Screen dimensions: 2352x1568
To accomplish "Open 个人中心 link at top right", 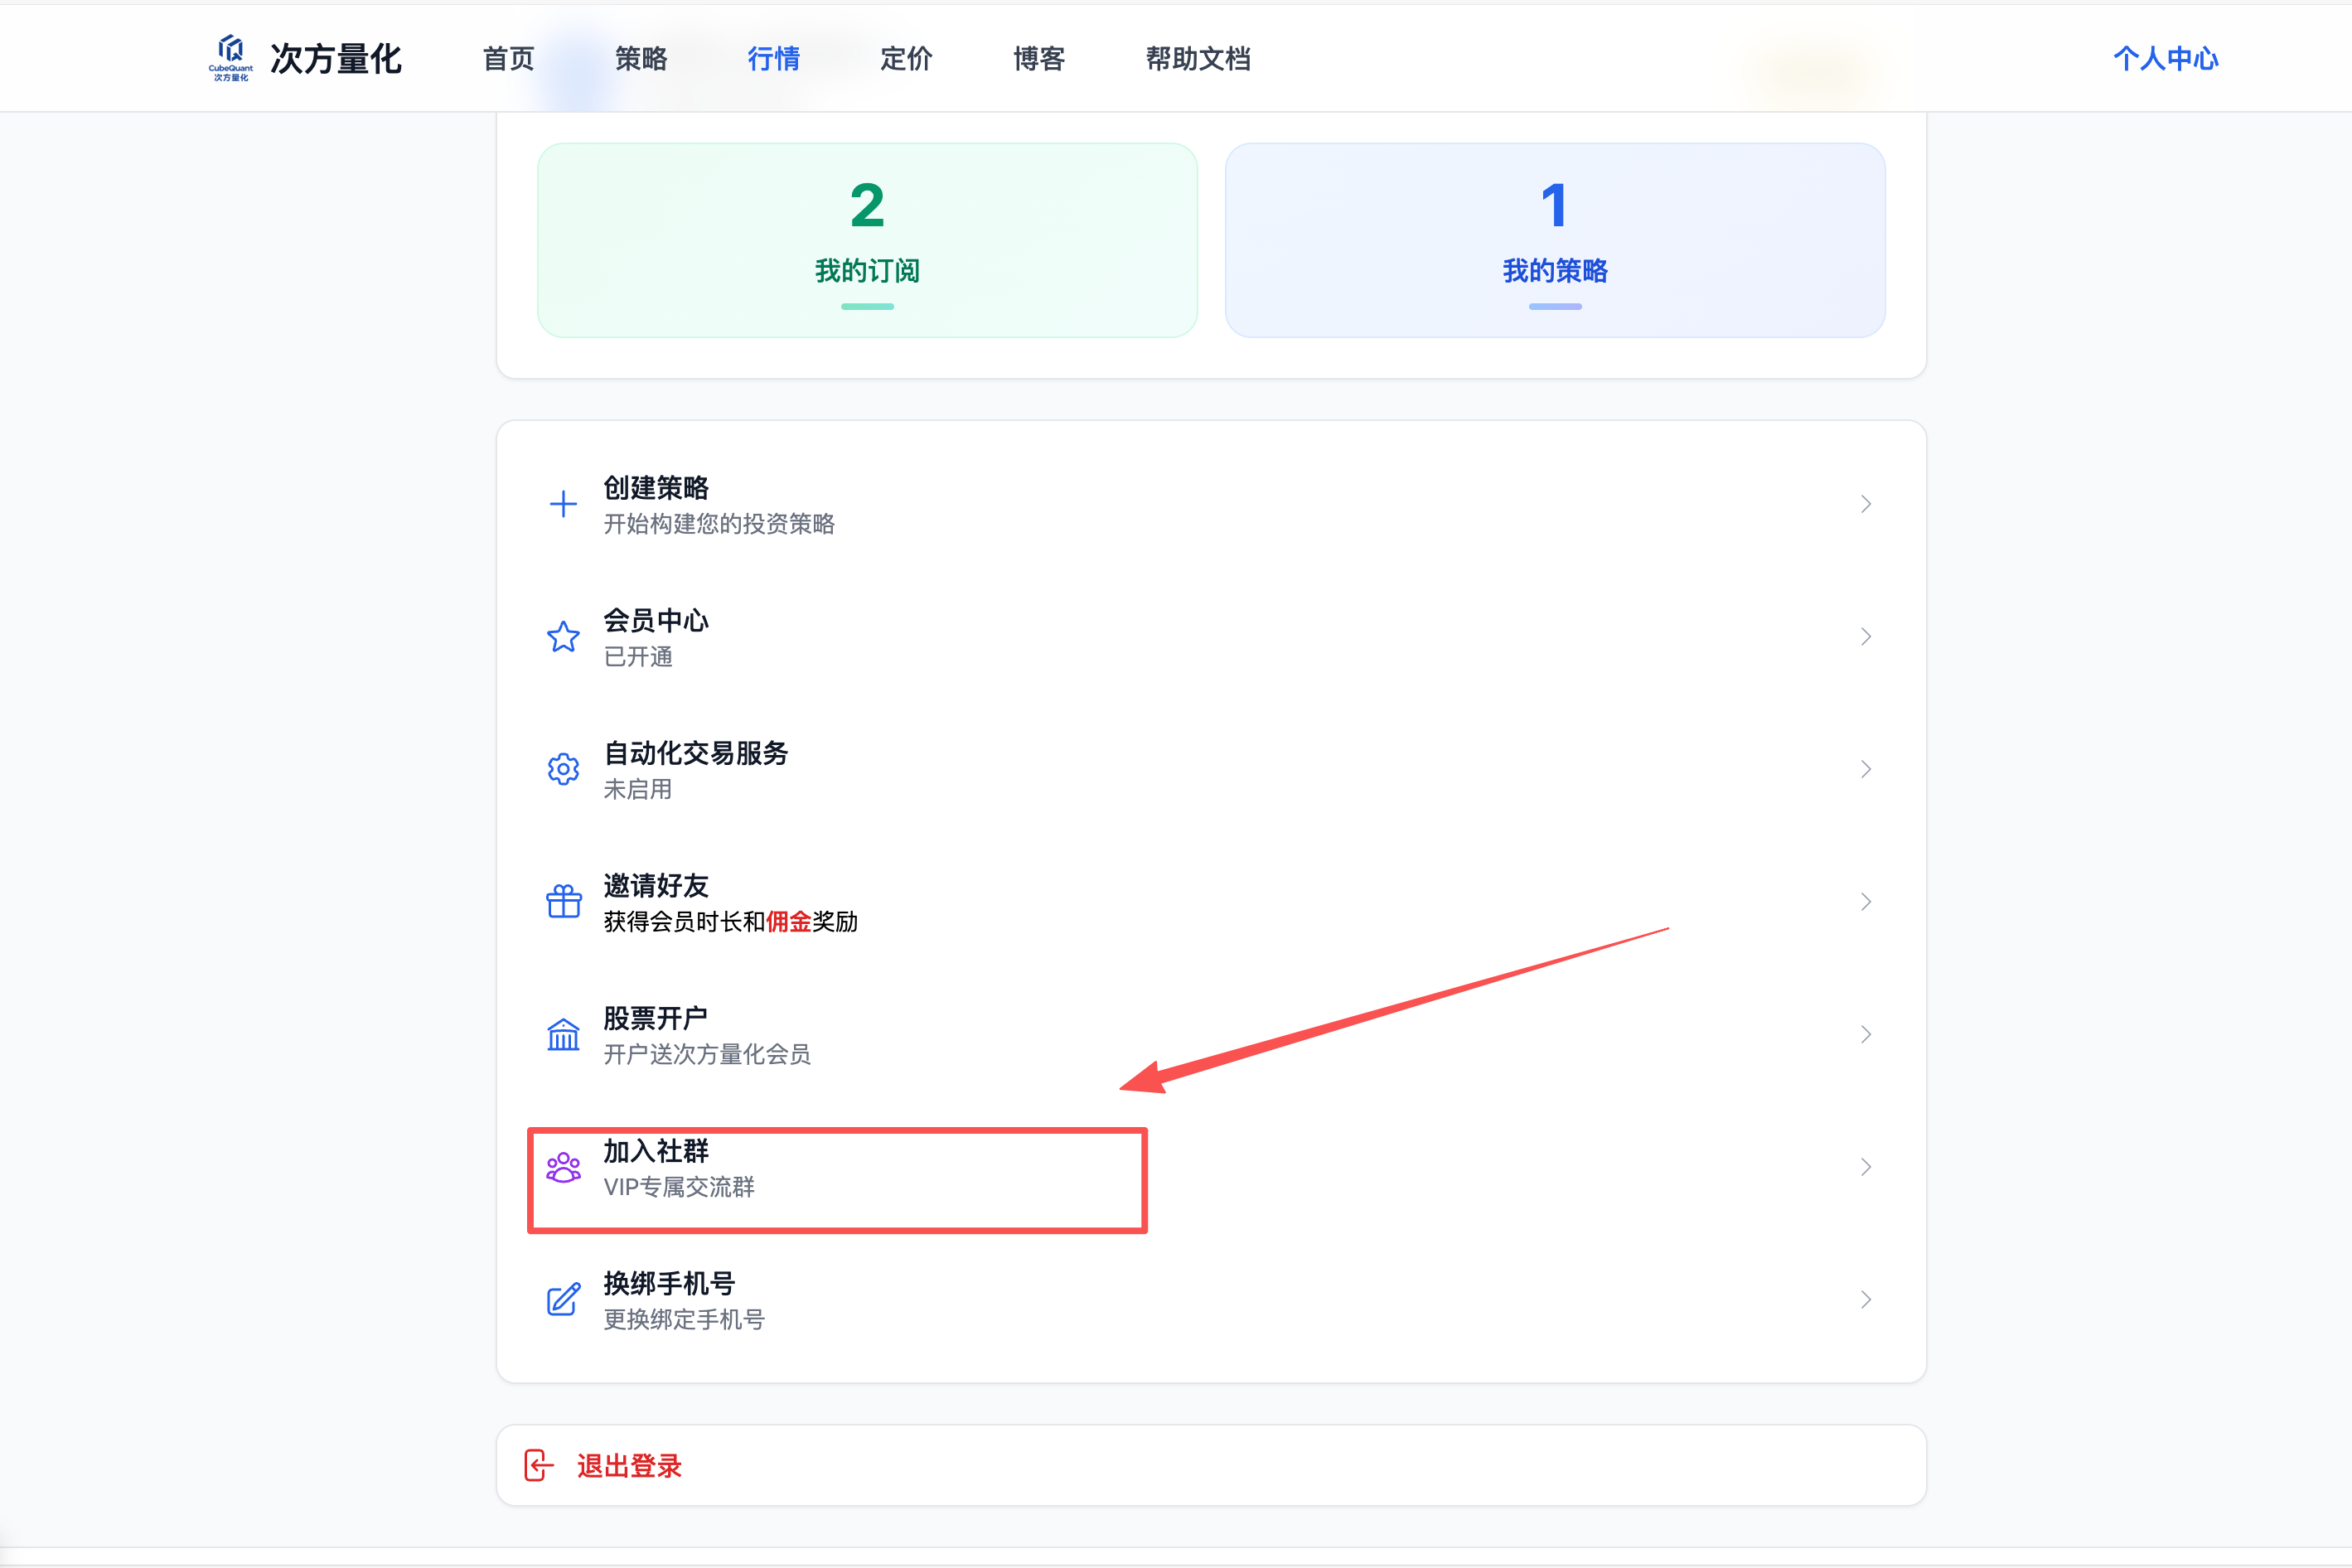I will (2165, 59).
